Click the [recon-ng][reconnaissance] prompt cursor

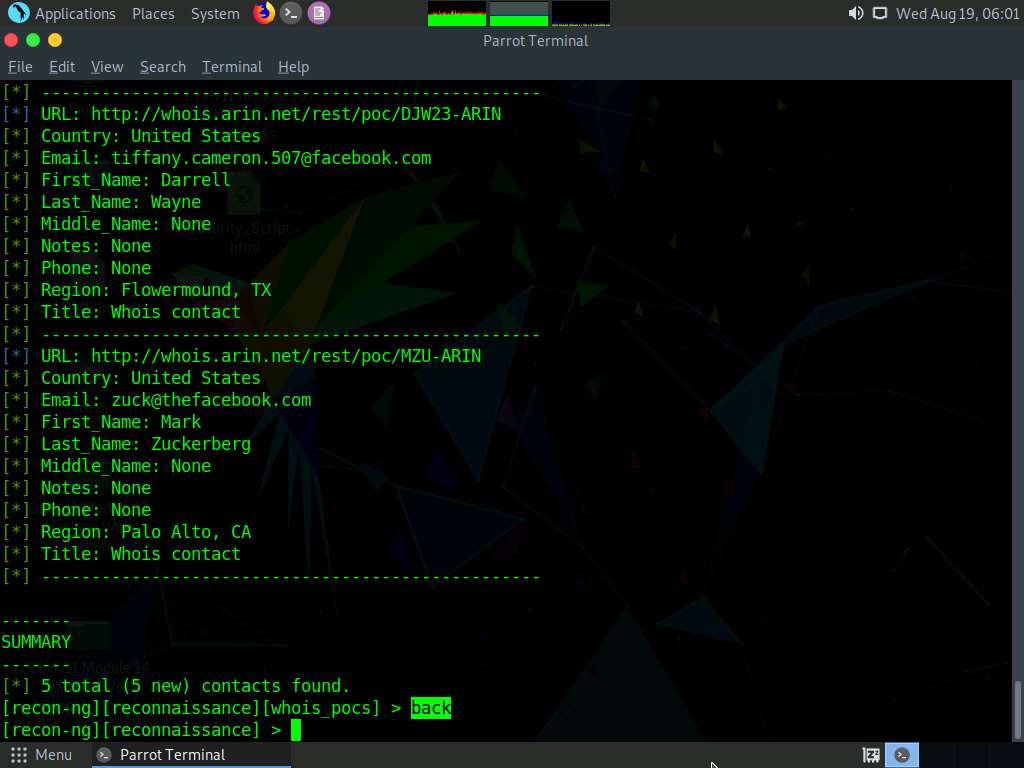pos(296,730)
